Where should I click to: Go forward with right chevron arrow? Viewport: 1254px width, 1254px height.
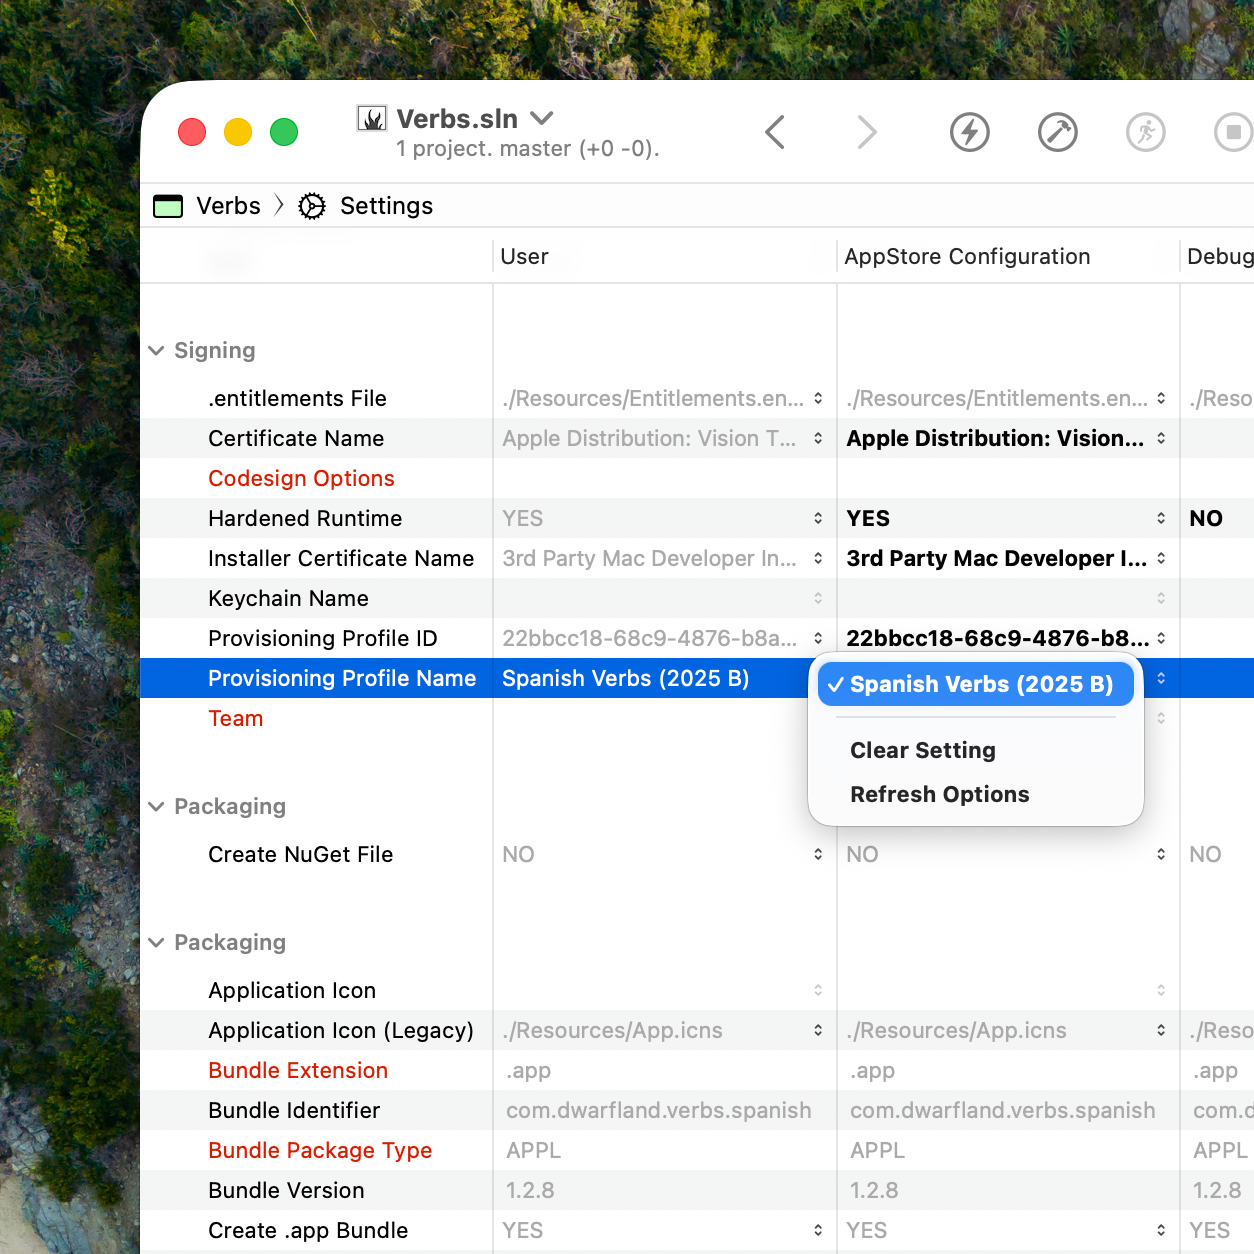pos(867,132)
